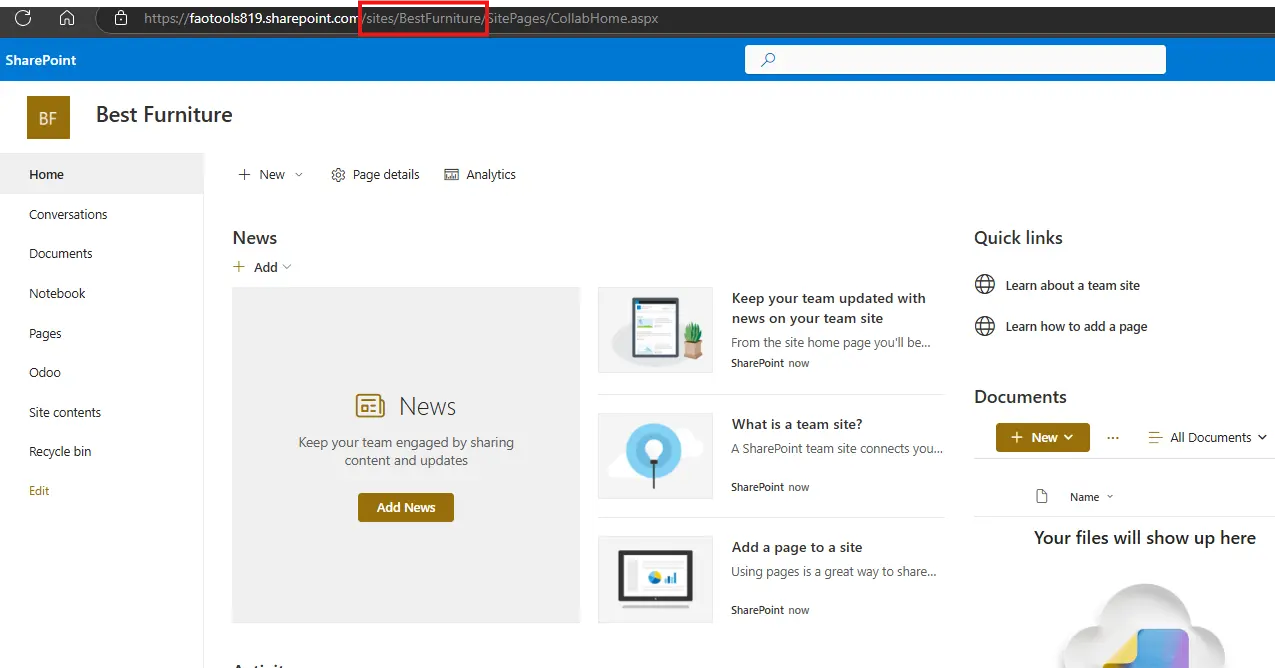1275x668 pixels.
Task: Click globe icon for Learn how to add a page
Action: tap(985, 326)
